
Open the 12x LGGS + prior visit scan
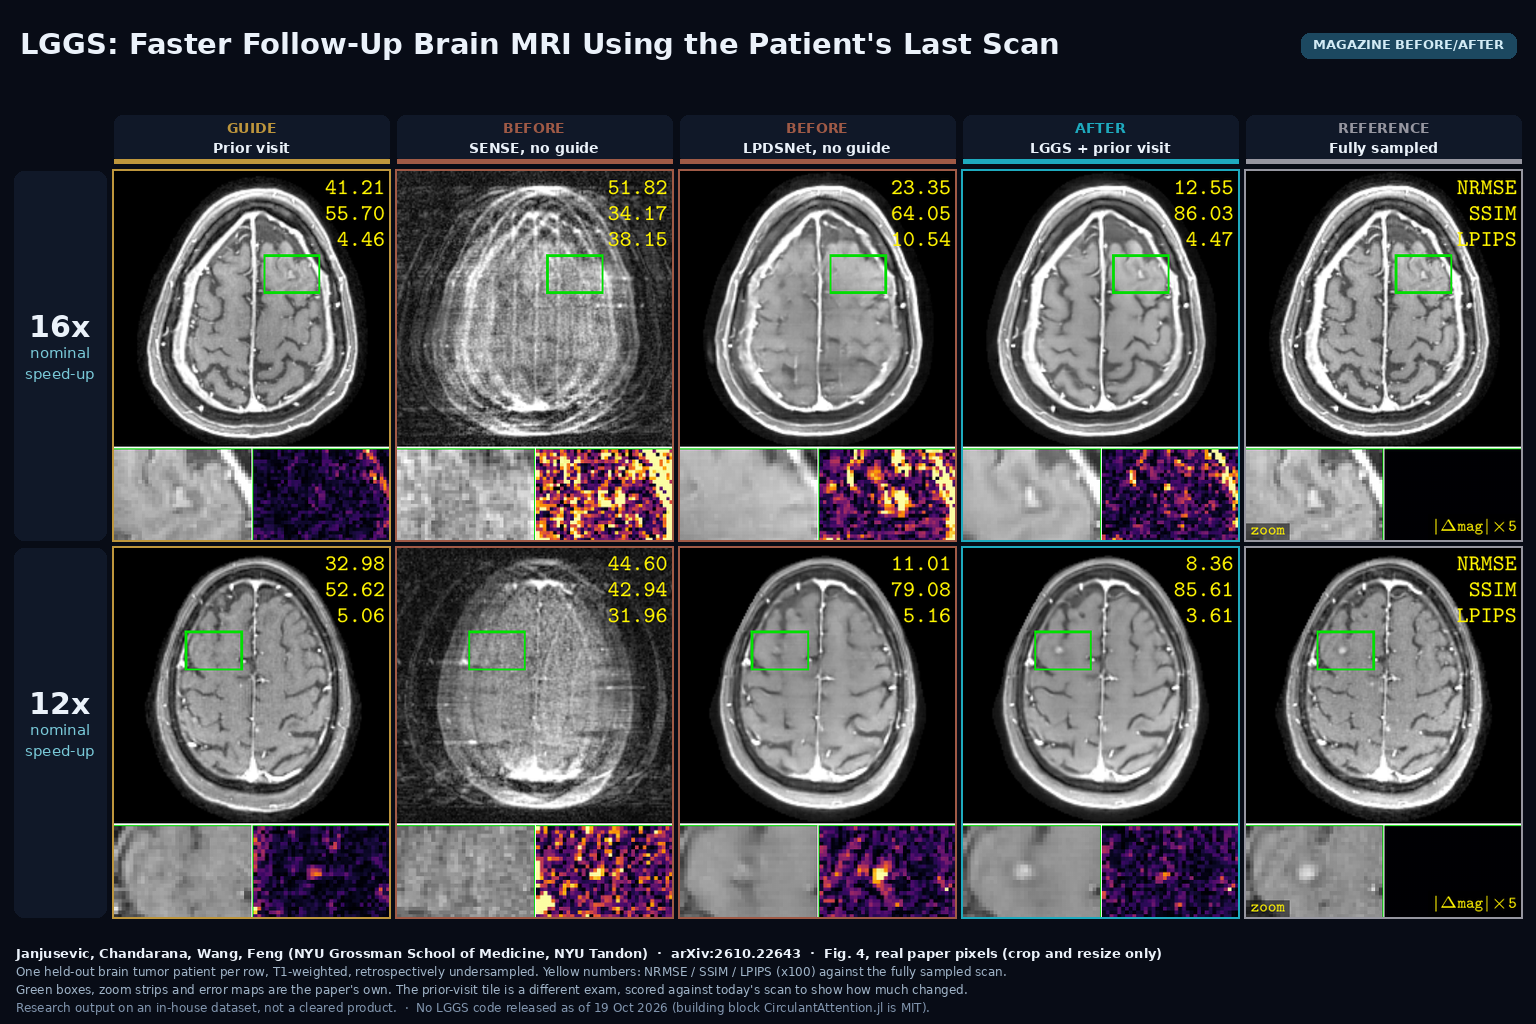(1101, 686)
